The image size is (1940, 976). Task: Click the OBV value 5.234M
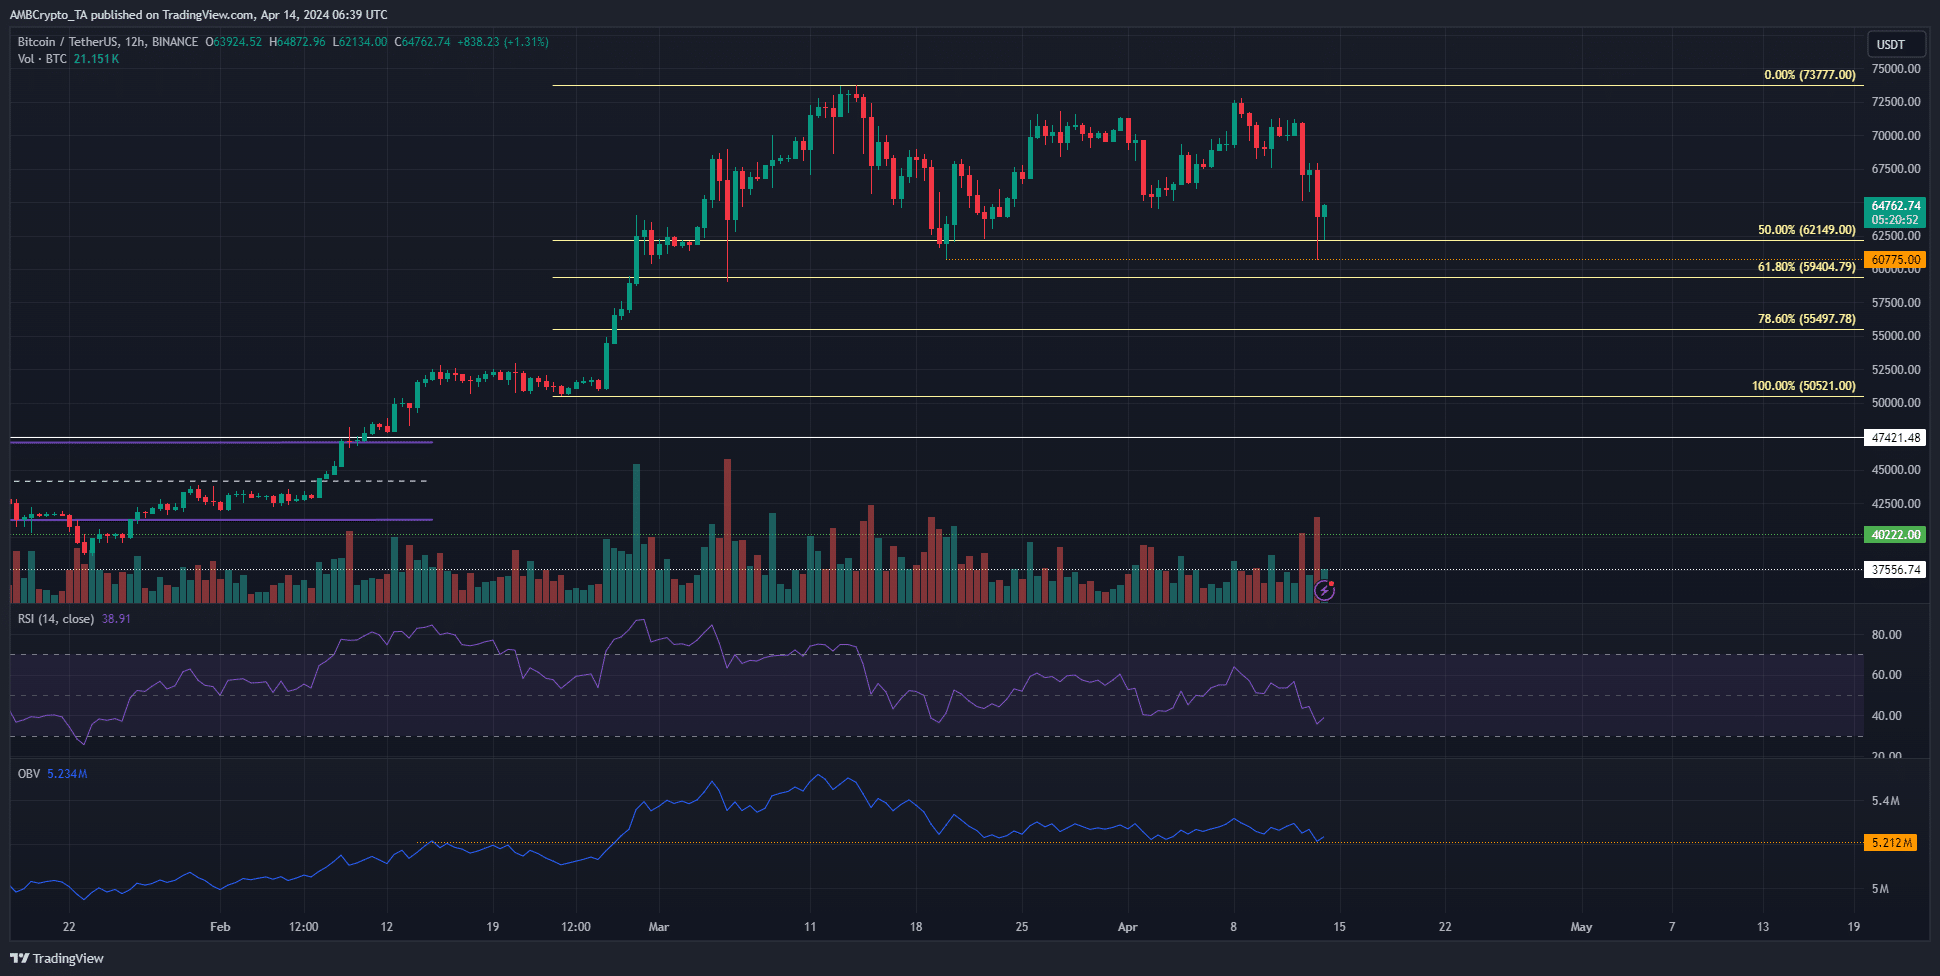tap(67, 774)
